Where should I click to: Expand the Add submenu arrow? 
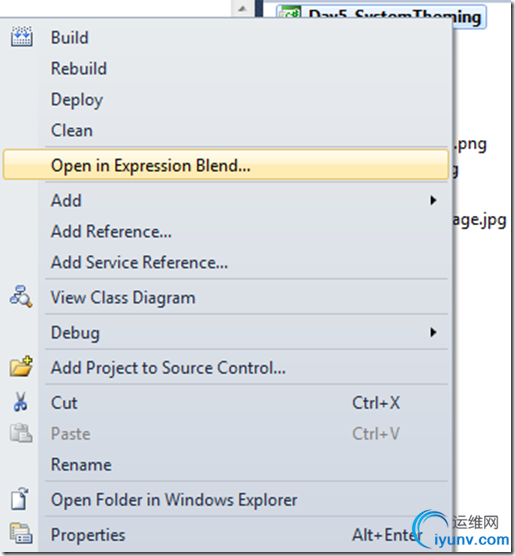click(433, 200)
